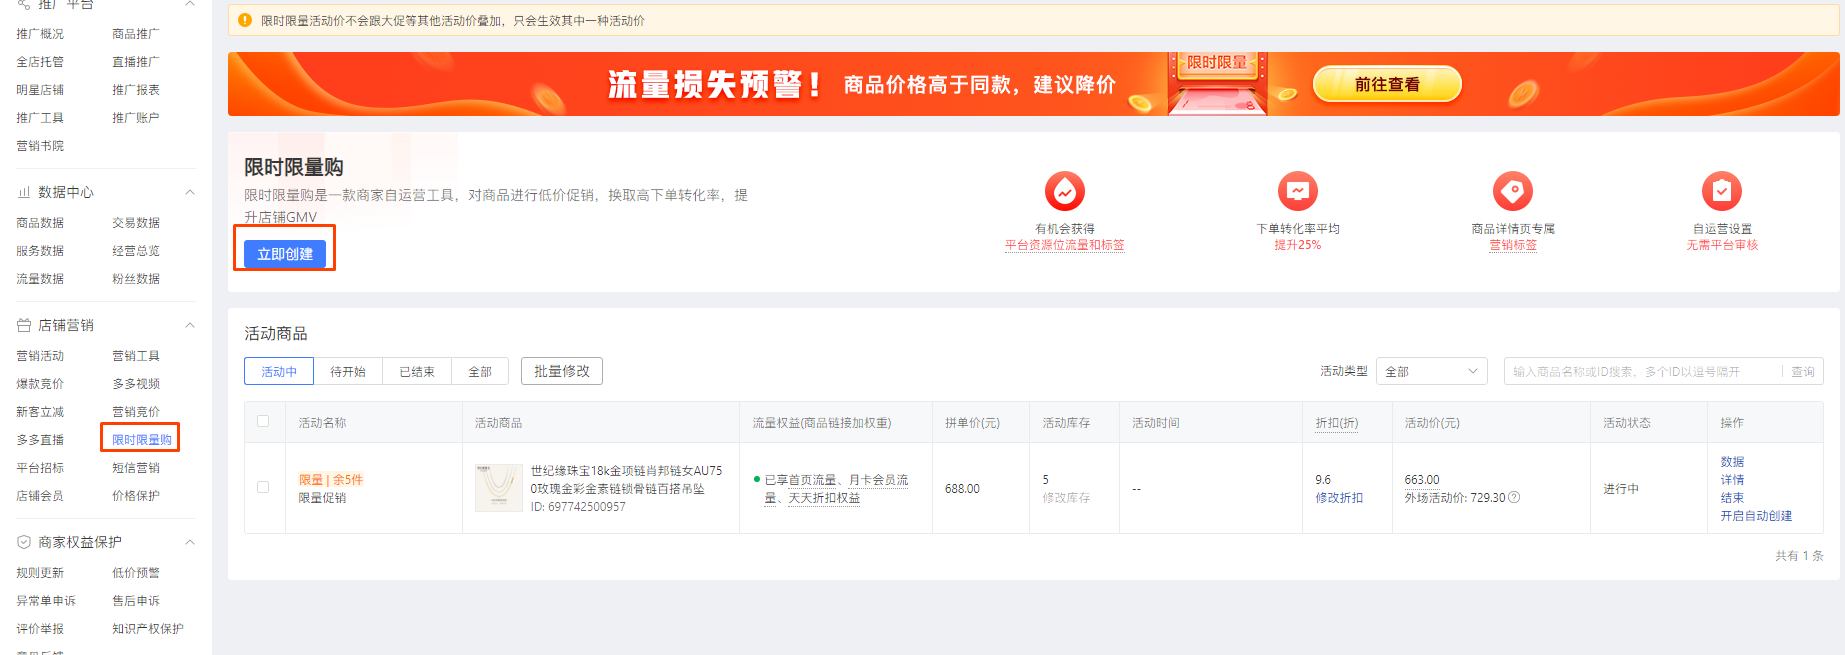Click the 数据中心 chart icon in sidebar
Image resolution: width=1845 pixels, height=655 pixels.
[24, 192]
